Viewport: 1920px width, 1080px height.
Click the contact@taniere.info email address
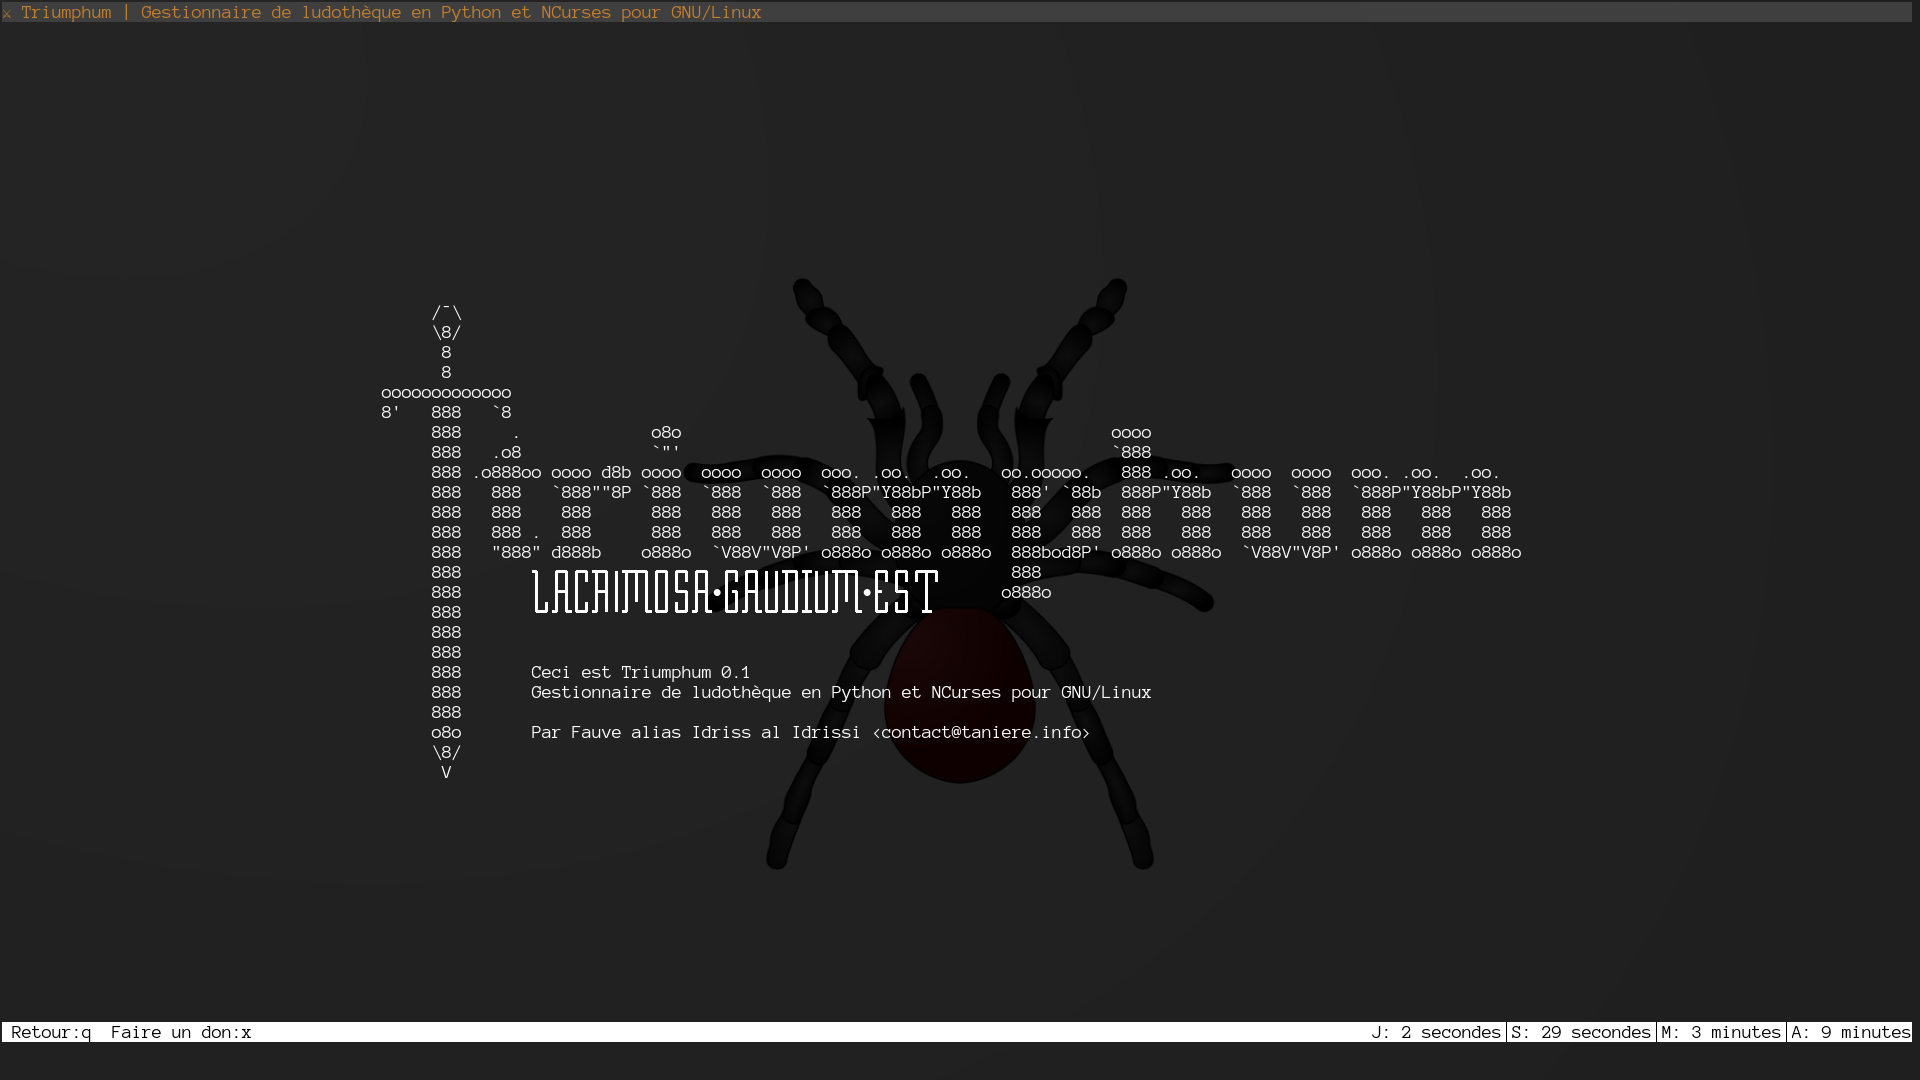pos(981,732)
